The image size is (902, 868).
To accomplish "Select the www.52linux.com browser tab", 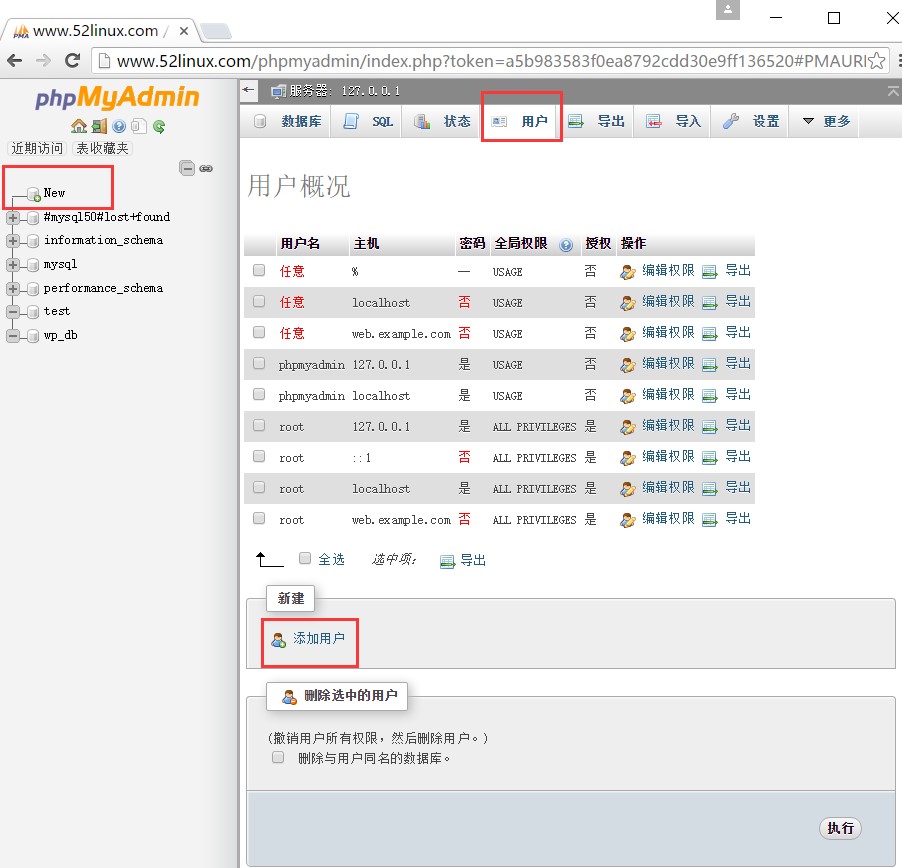I will [x=101, y=30].
